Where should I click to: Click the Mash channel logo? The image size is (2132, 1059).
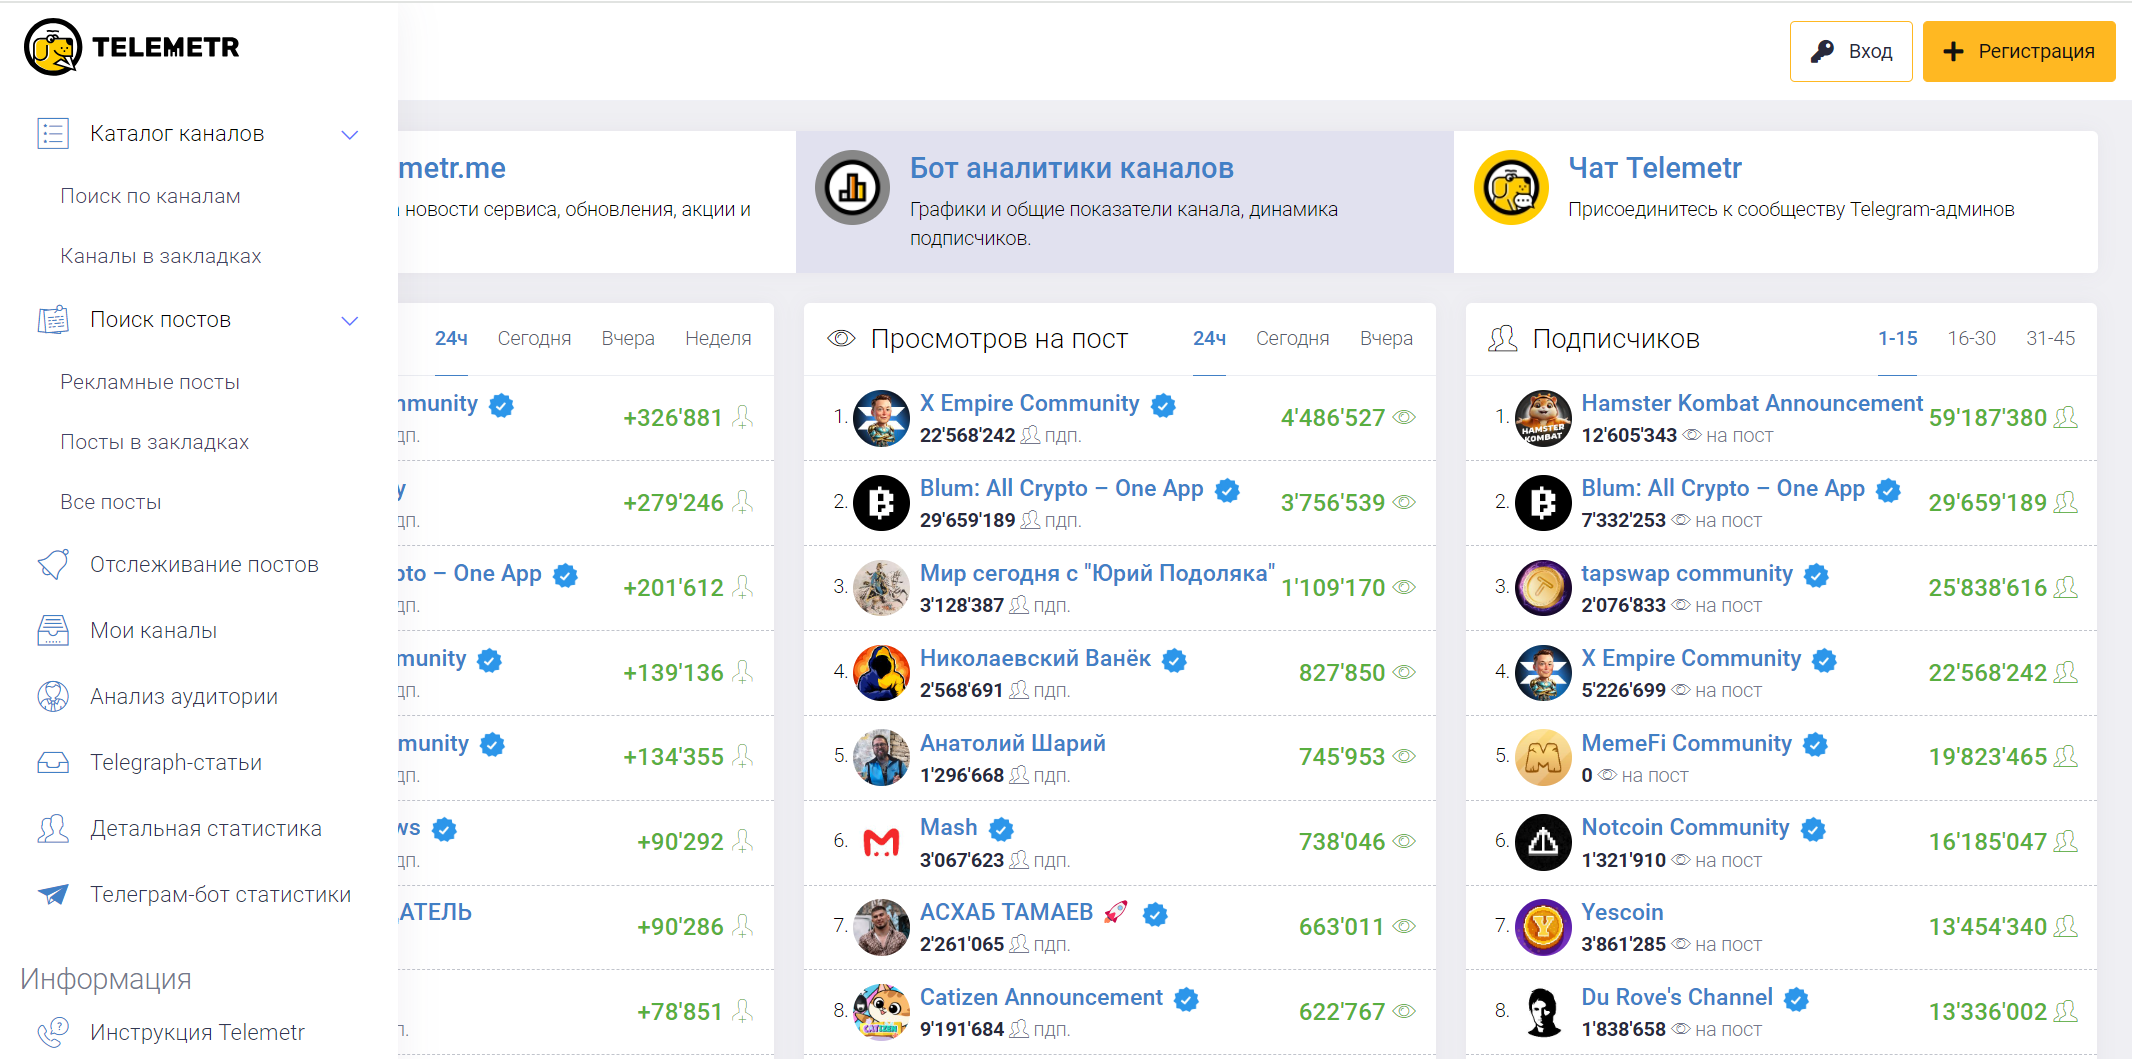[x=881, y=842]
